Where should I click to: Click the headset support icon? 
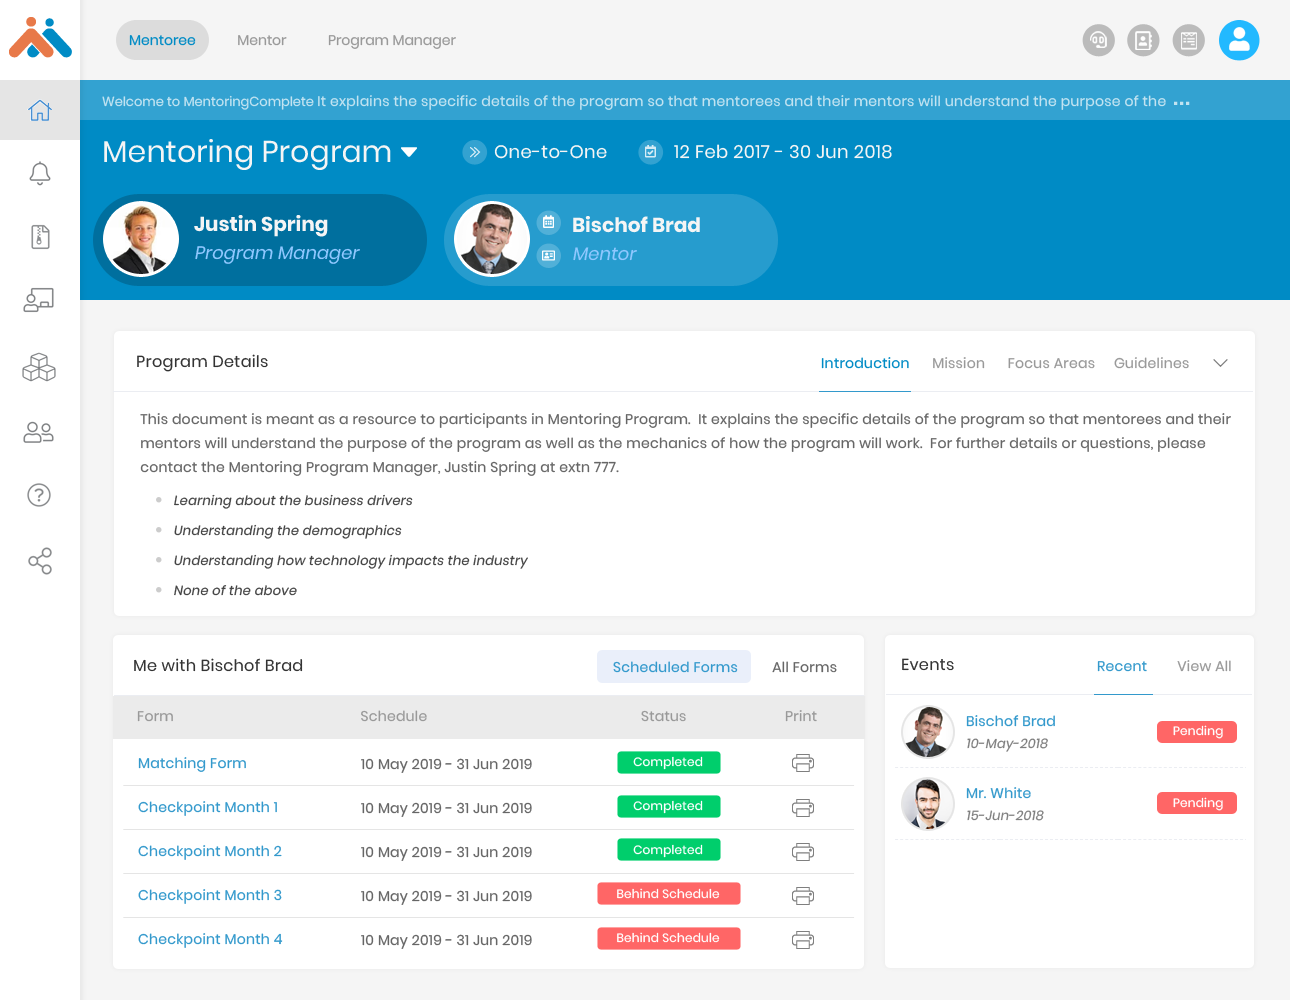click(1098, 40)
